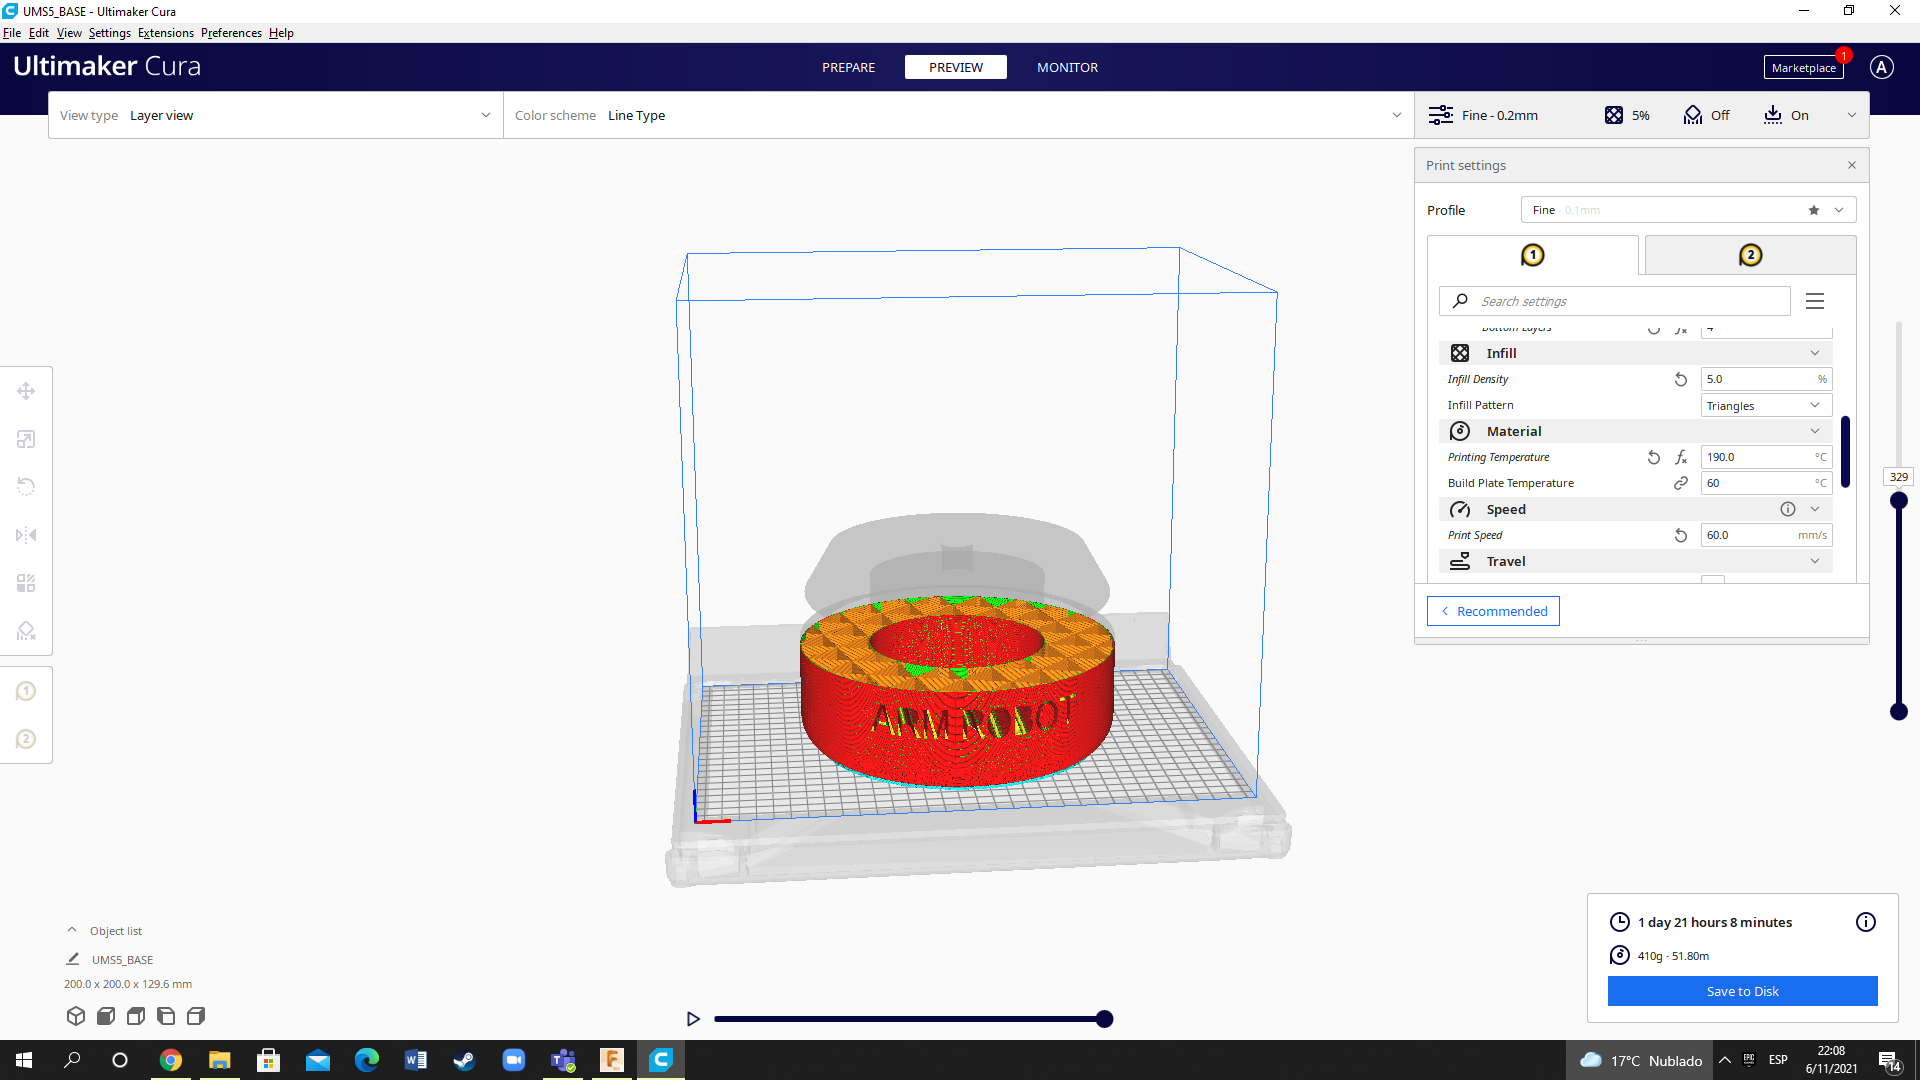The width and height of the screenshot is (1920, 1080).
Task: Collapse the Speed settings section
Action: click(1815, 509)
